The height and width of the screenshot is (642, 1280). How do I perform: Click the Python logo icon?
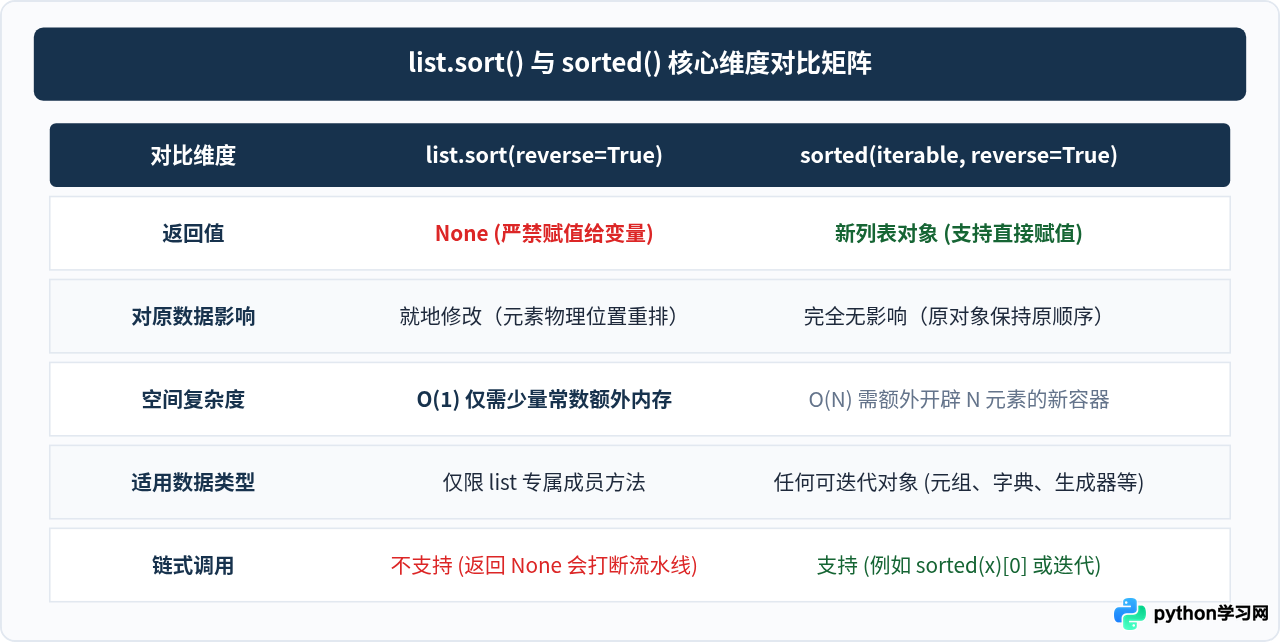click(x=1130, y=614)
